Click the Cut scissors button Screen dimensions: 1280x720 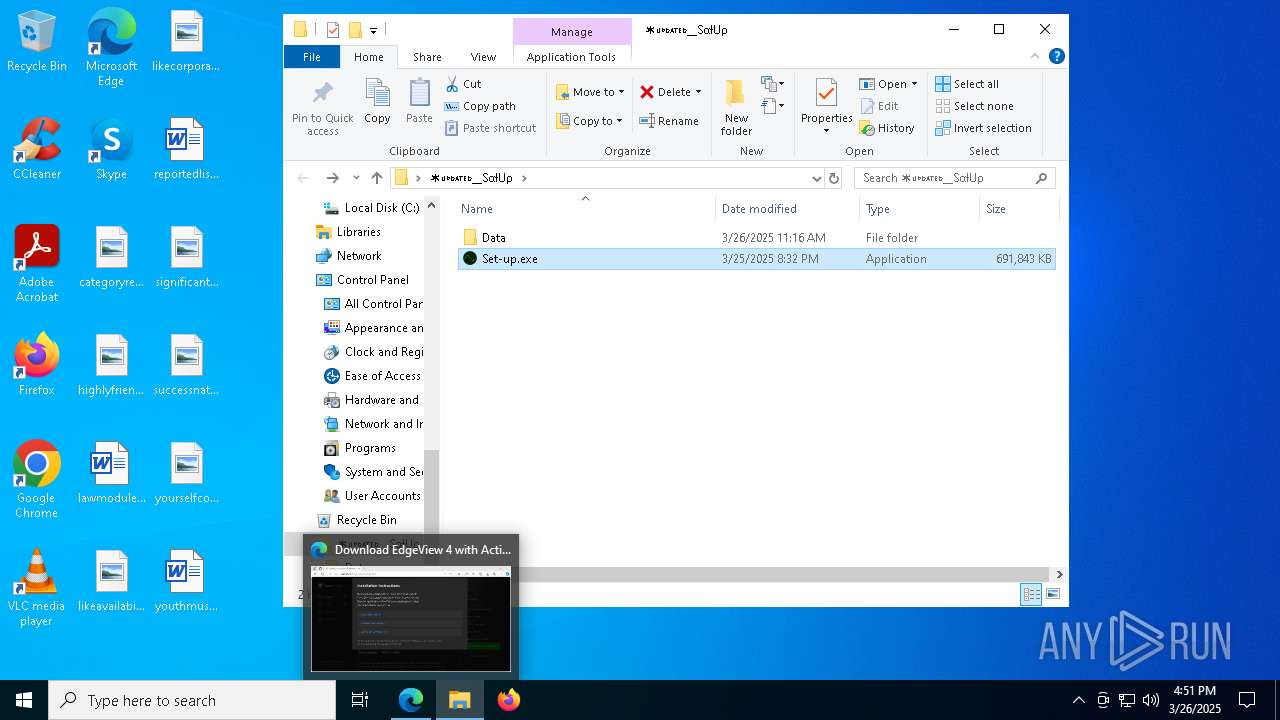pyautogui.click(x=463, y=84)
